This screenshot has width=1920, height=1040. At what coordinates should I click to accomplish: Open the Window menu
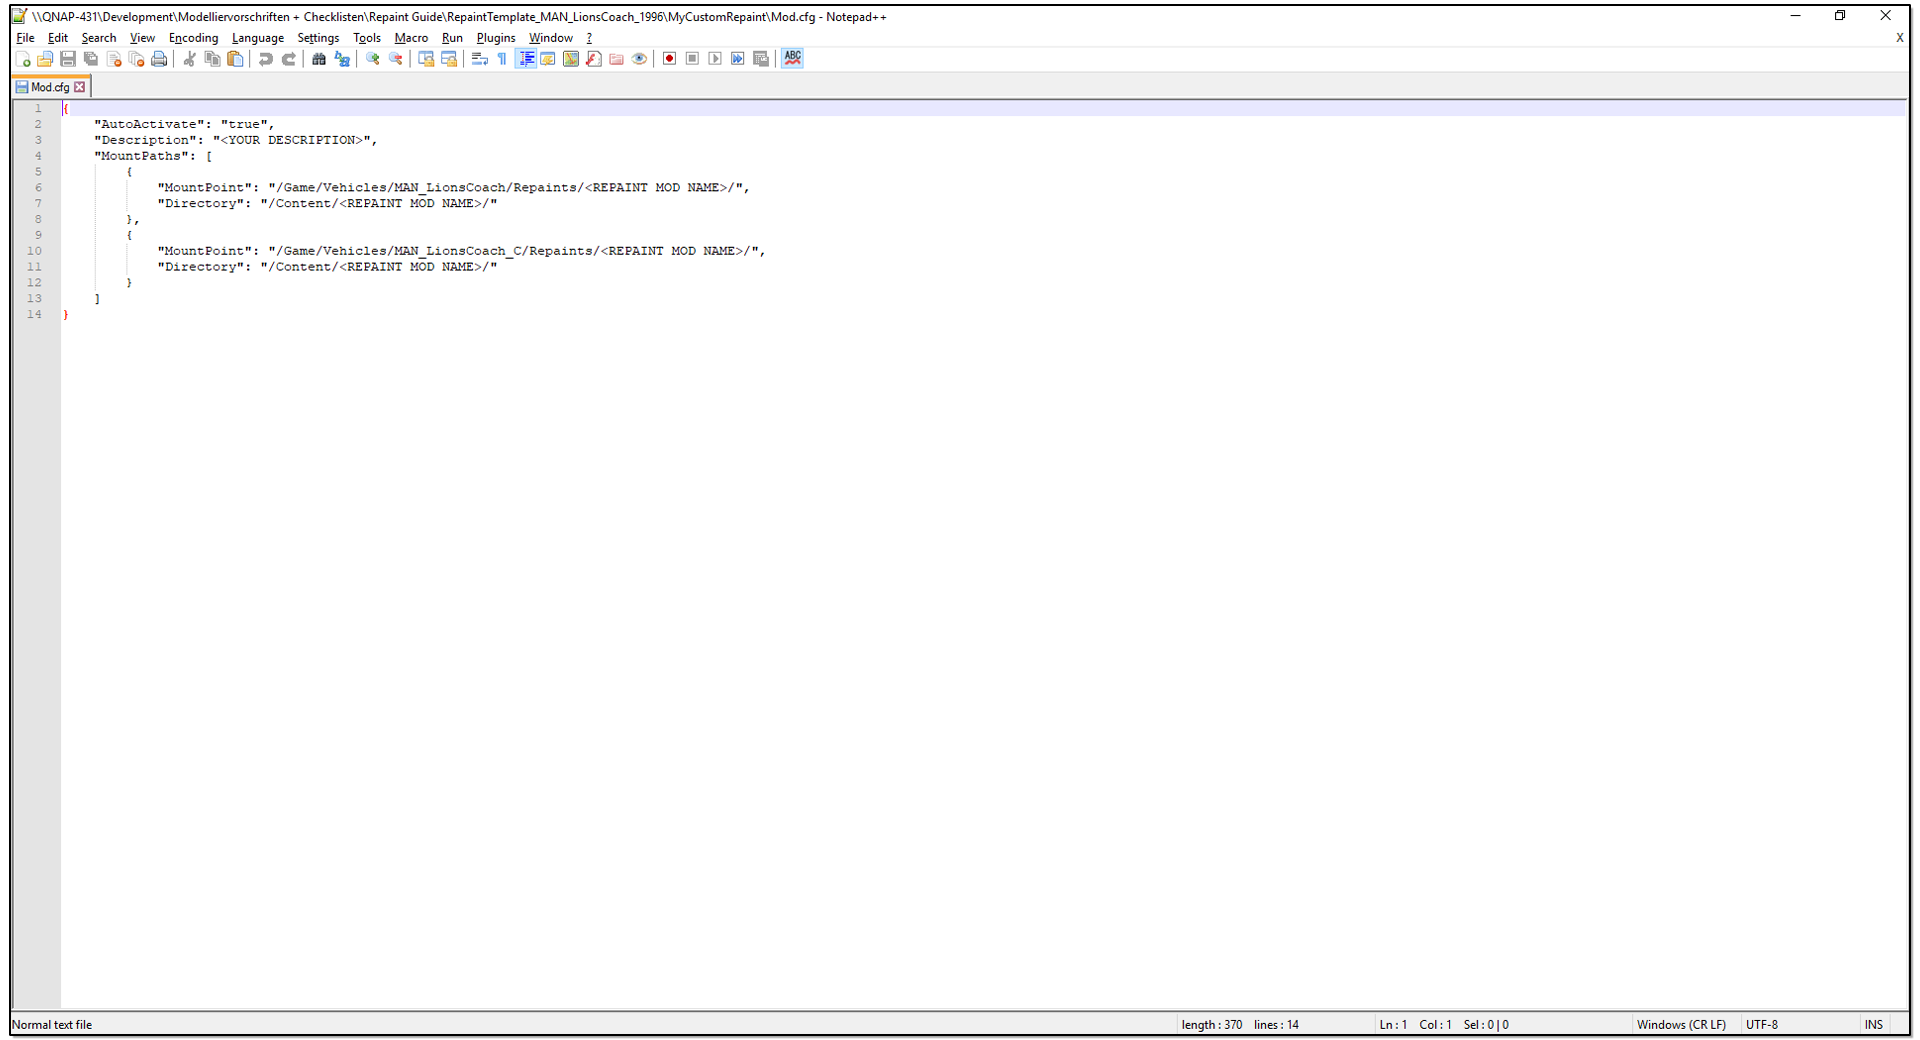click(551, 38)
